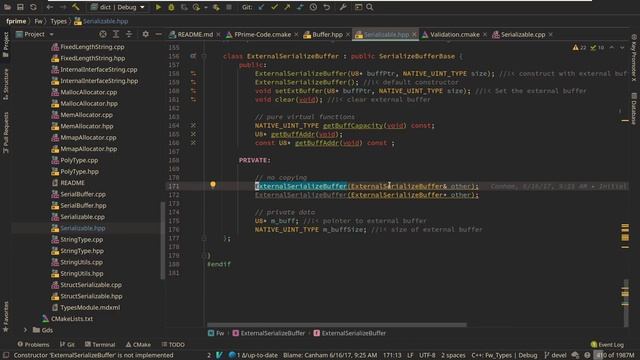Click the Git Commit checkmark icon
The height and width of the screenshot is (360, 640).
pyautogui.click(x=274, y=7)
